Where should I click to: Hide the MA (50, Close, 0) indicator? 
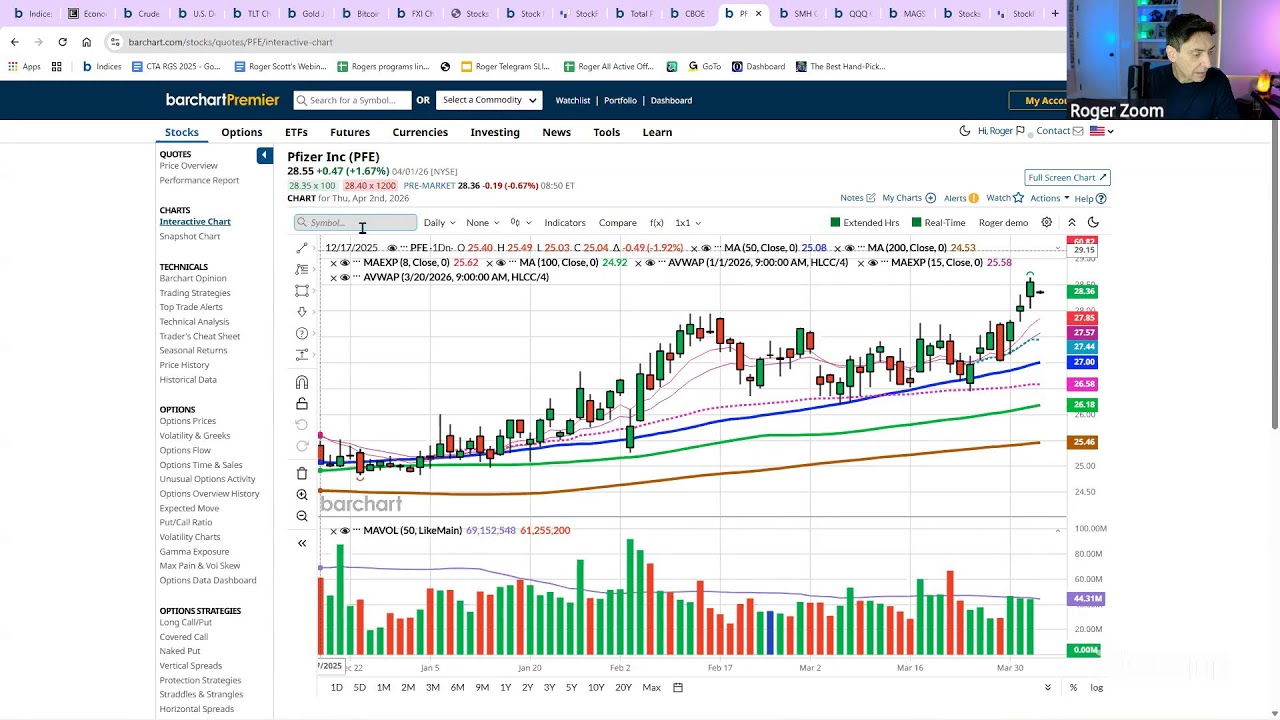click(x=706, y=248)
